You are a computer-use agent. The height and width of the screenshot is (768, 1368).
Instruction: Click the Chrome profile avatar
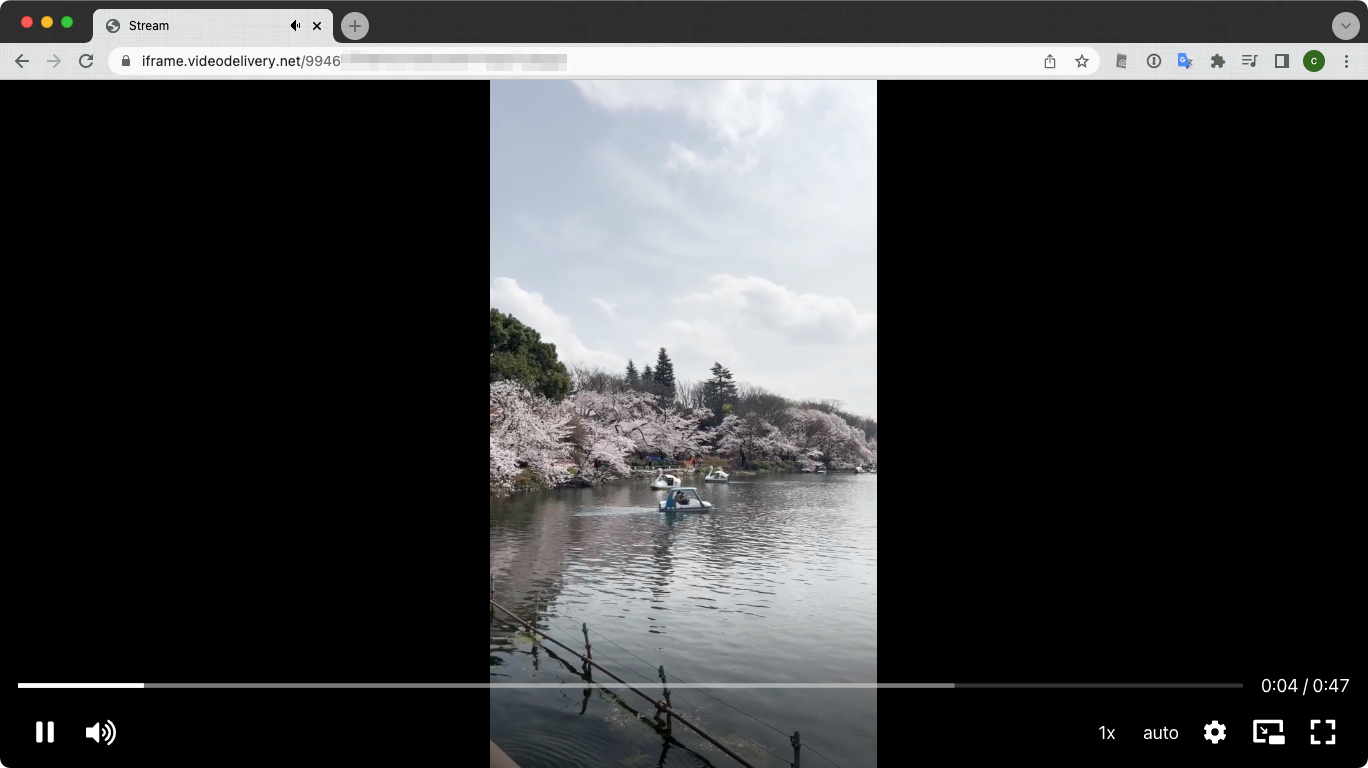[x=1313, y=61]
